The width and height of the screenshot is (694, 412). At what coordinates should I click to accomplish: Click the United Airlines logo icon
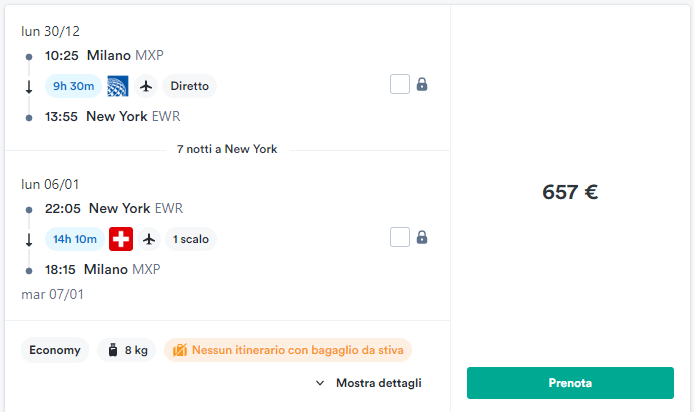click(x=118, y=86)
